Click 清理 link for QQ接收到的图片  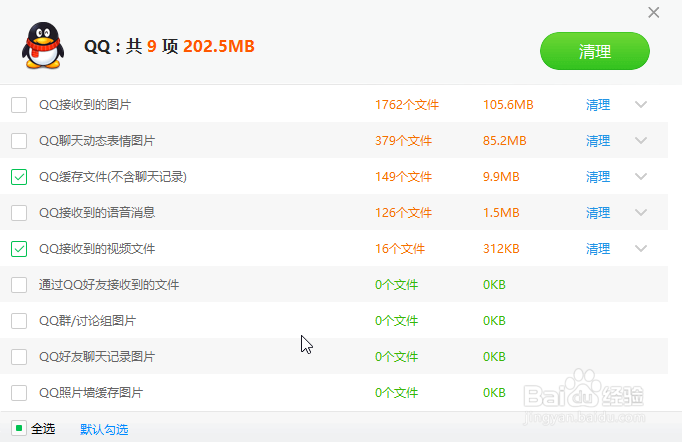(598, 105)
